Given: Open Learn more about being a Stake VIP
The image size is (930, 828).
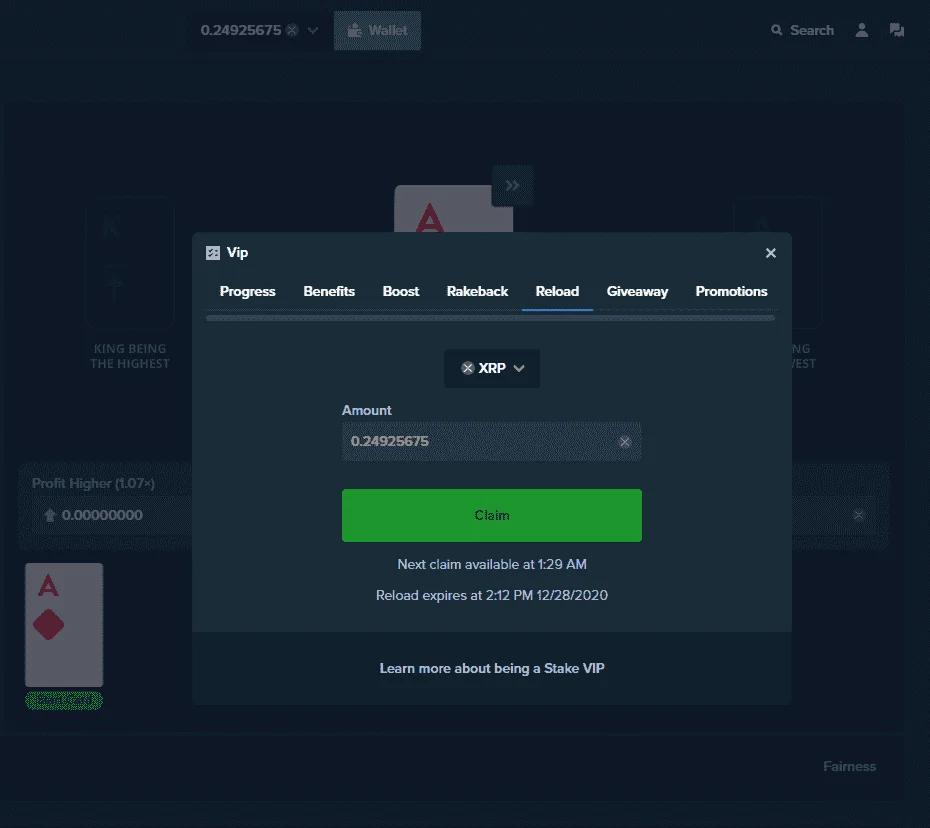Looking at the screenshot, I should pyautogui.click(x=492, y=668).
